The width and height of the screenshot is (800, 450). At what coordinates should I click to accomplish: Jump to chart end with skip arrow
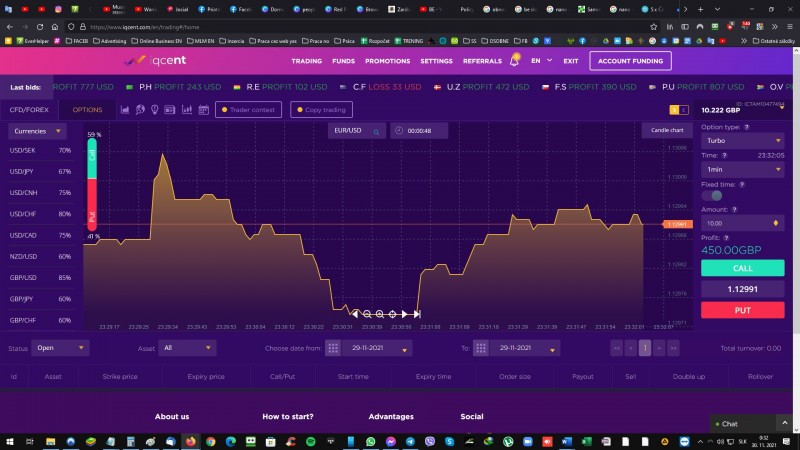click(417, 314)
